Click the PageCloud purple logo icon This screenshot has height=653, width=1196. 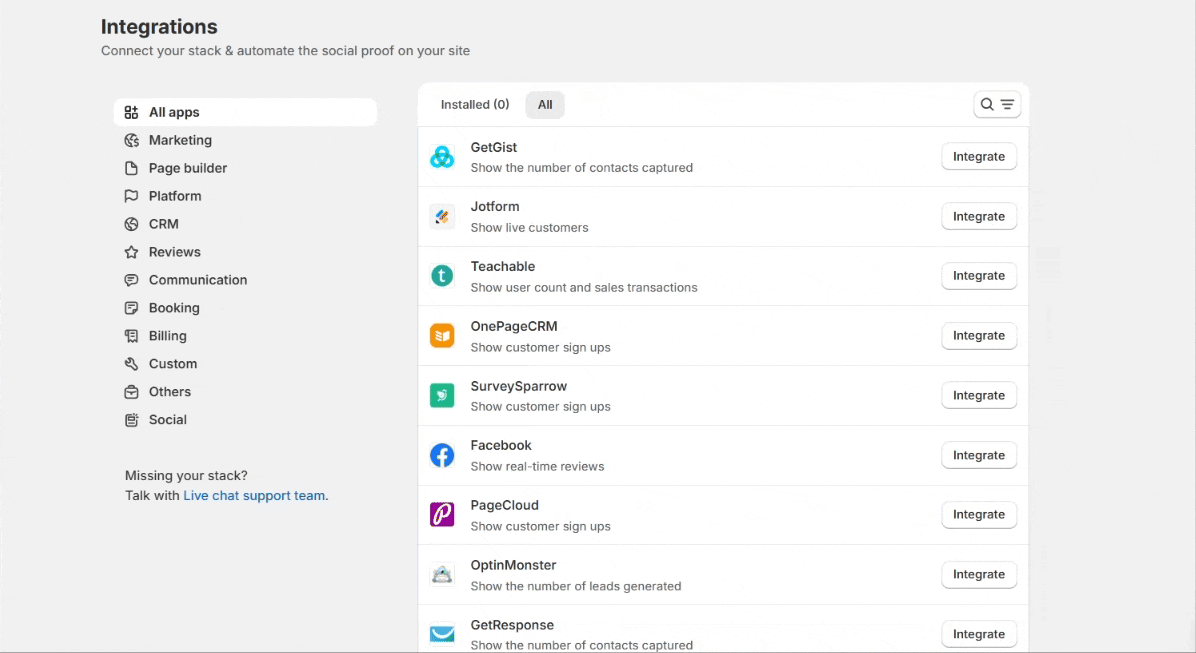pyautogui.click(x=442, y=515)
